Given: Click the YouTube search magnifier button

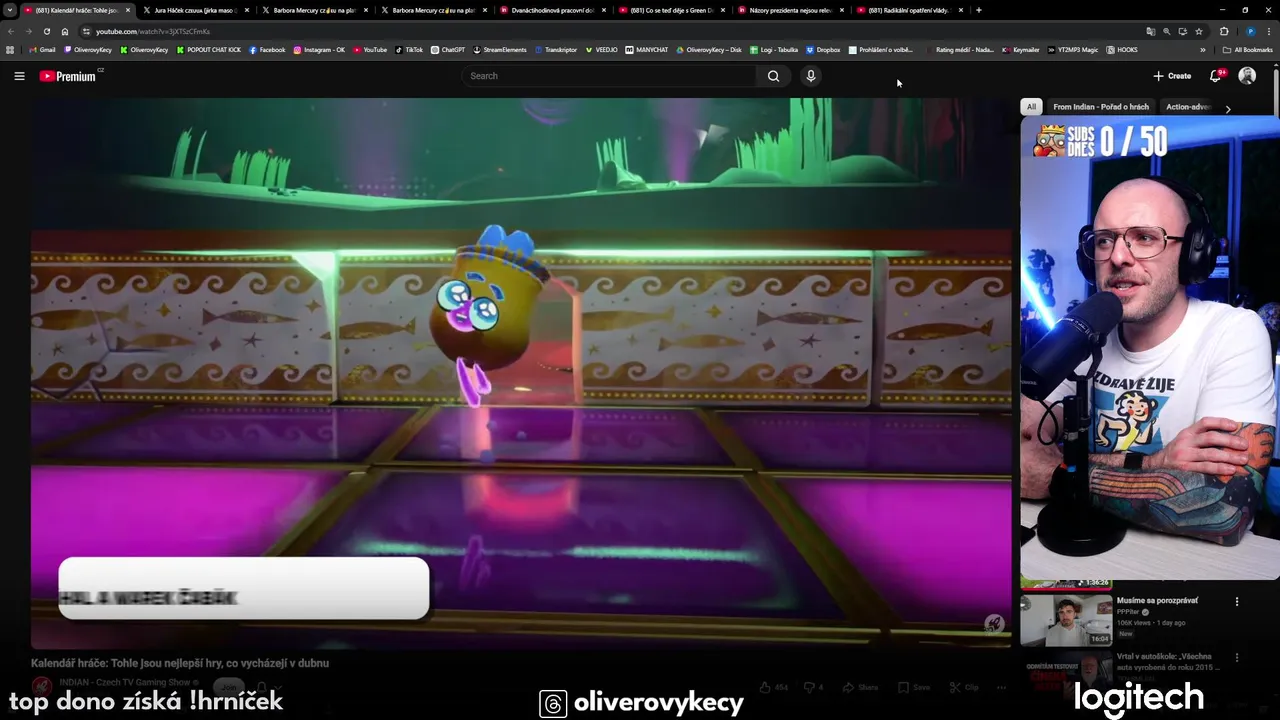Looking at the screenshot, I should point(773,76).
